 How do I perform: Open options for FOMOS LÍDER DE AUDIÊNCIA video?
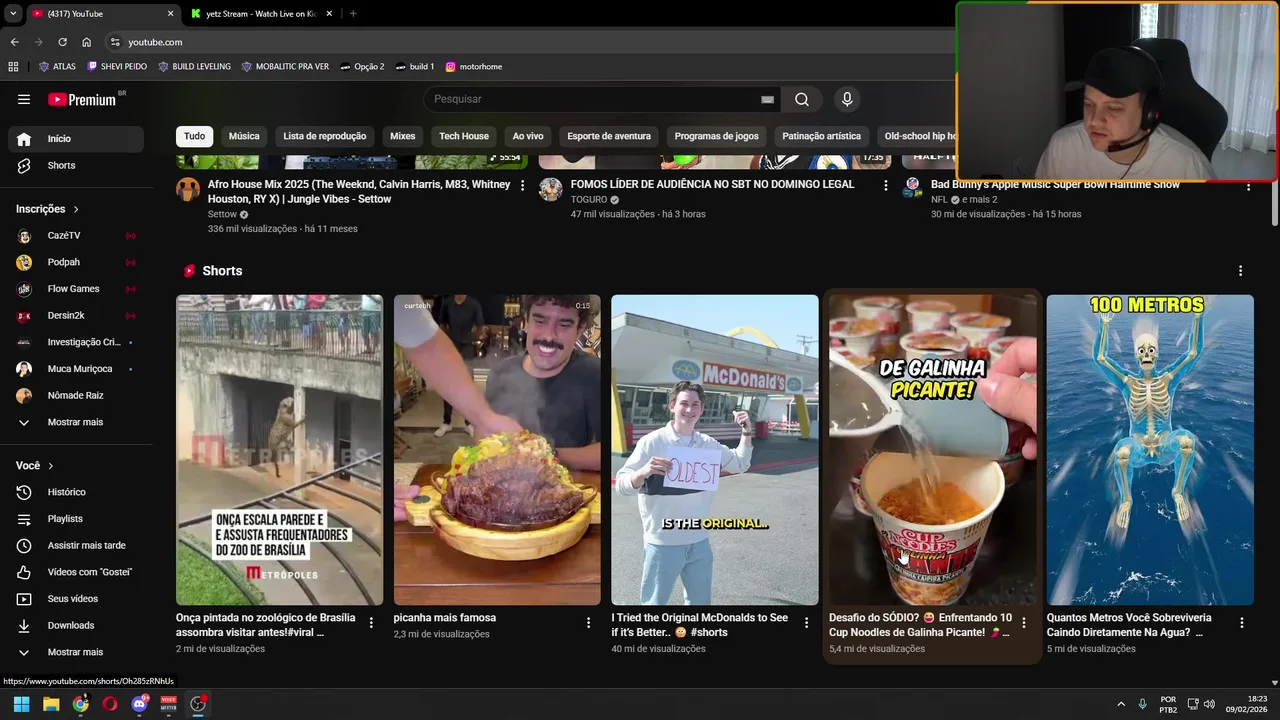click(885, 185)
